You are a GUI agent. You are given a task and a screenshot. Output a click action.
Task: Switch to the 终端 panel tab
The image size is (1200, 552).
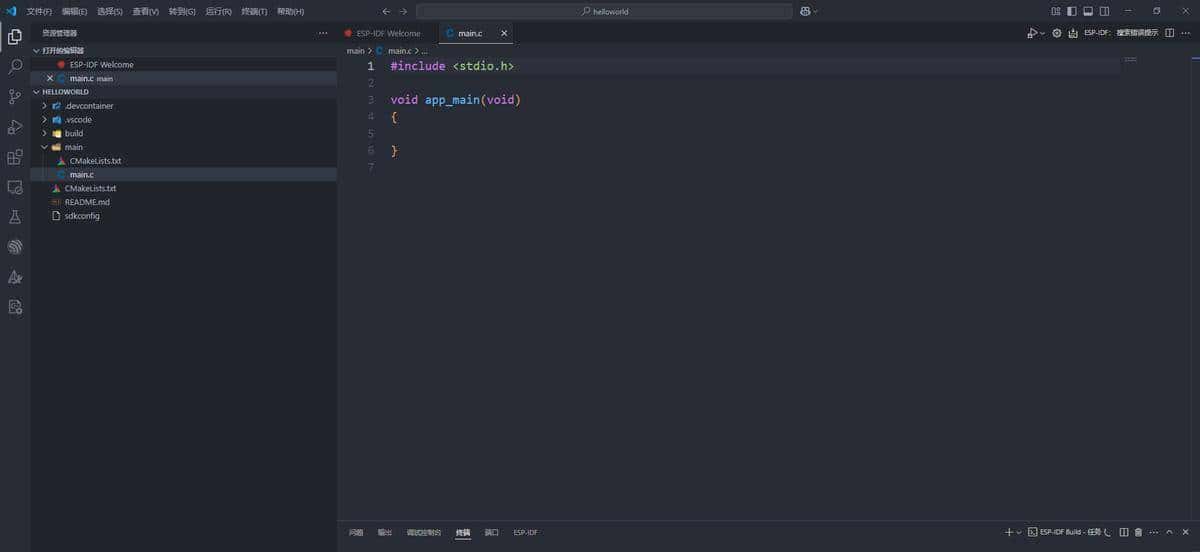463,532
